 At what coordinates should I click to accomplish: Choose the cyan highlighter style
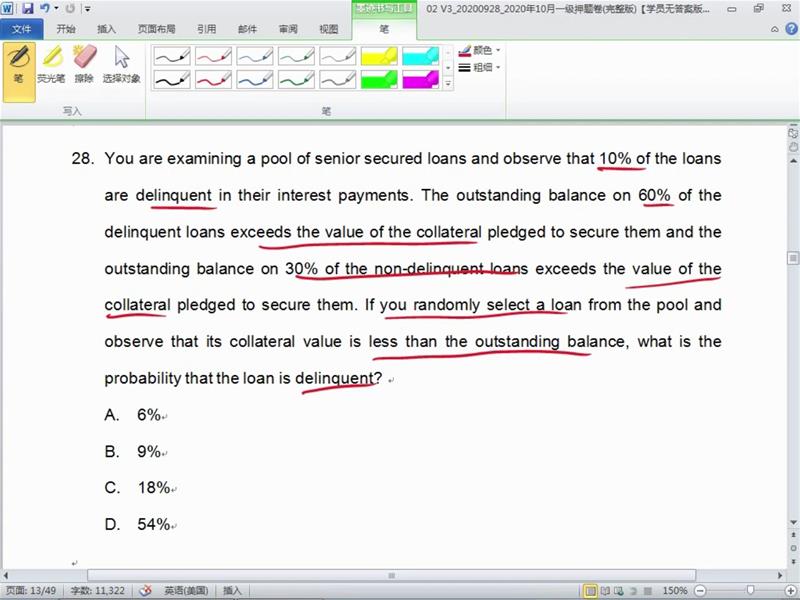pyautogui.click(x=420, y=56)
